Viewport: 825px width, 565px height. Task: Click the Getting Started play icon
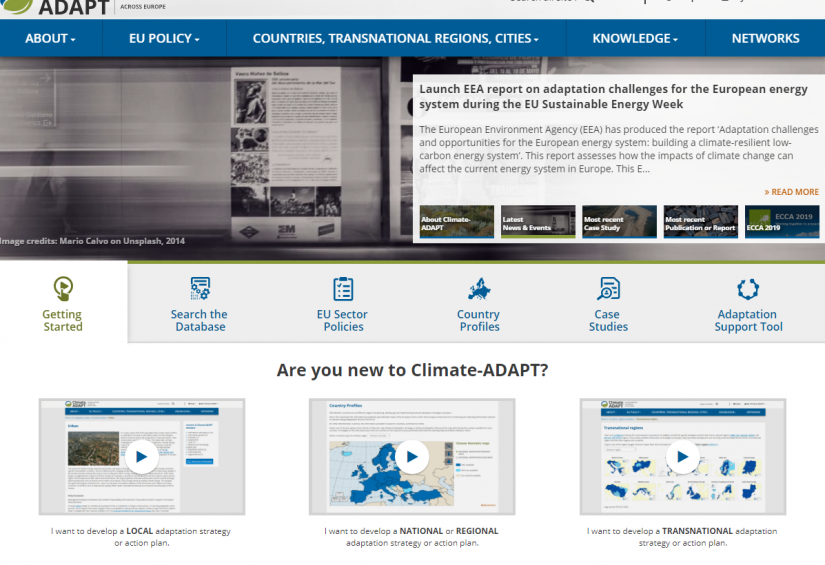point(63,288)
